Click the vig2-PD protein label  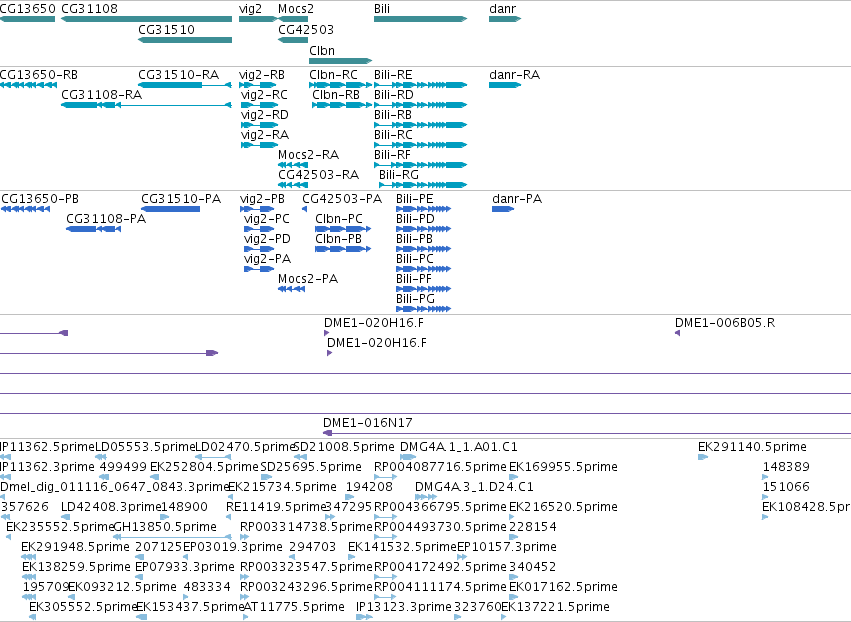coord(267,239)
